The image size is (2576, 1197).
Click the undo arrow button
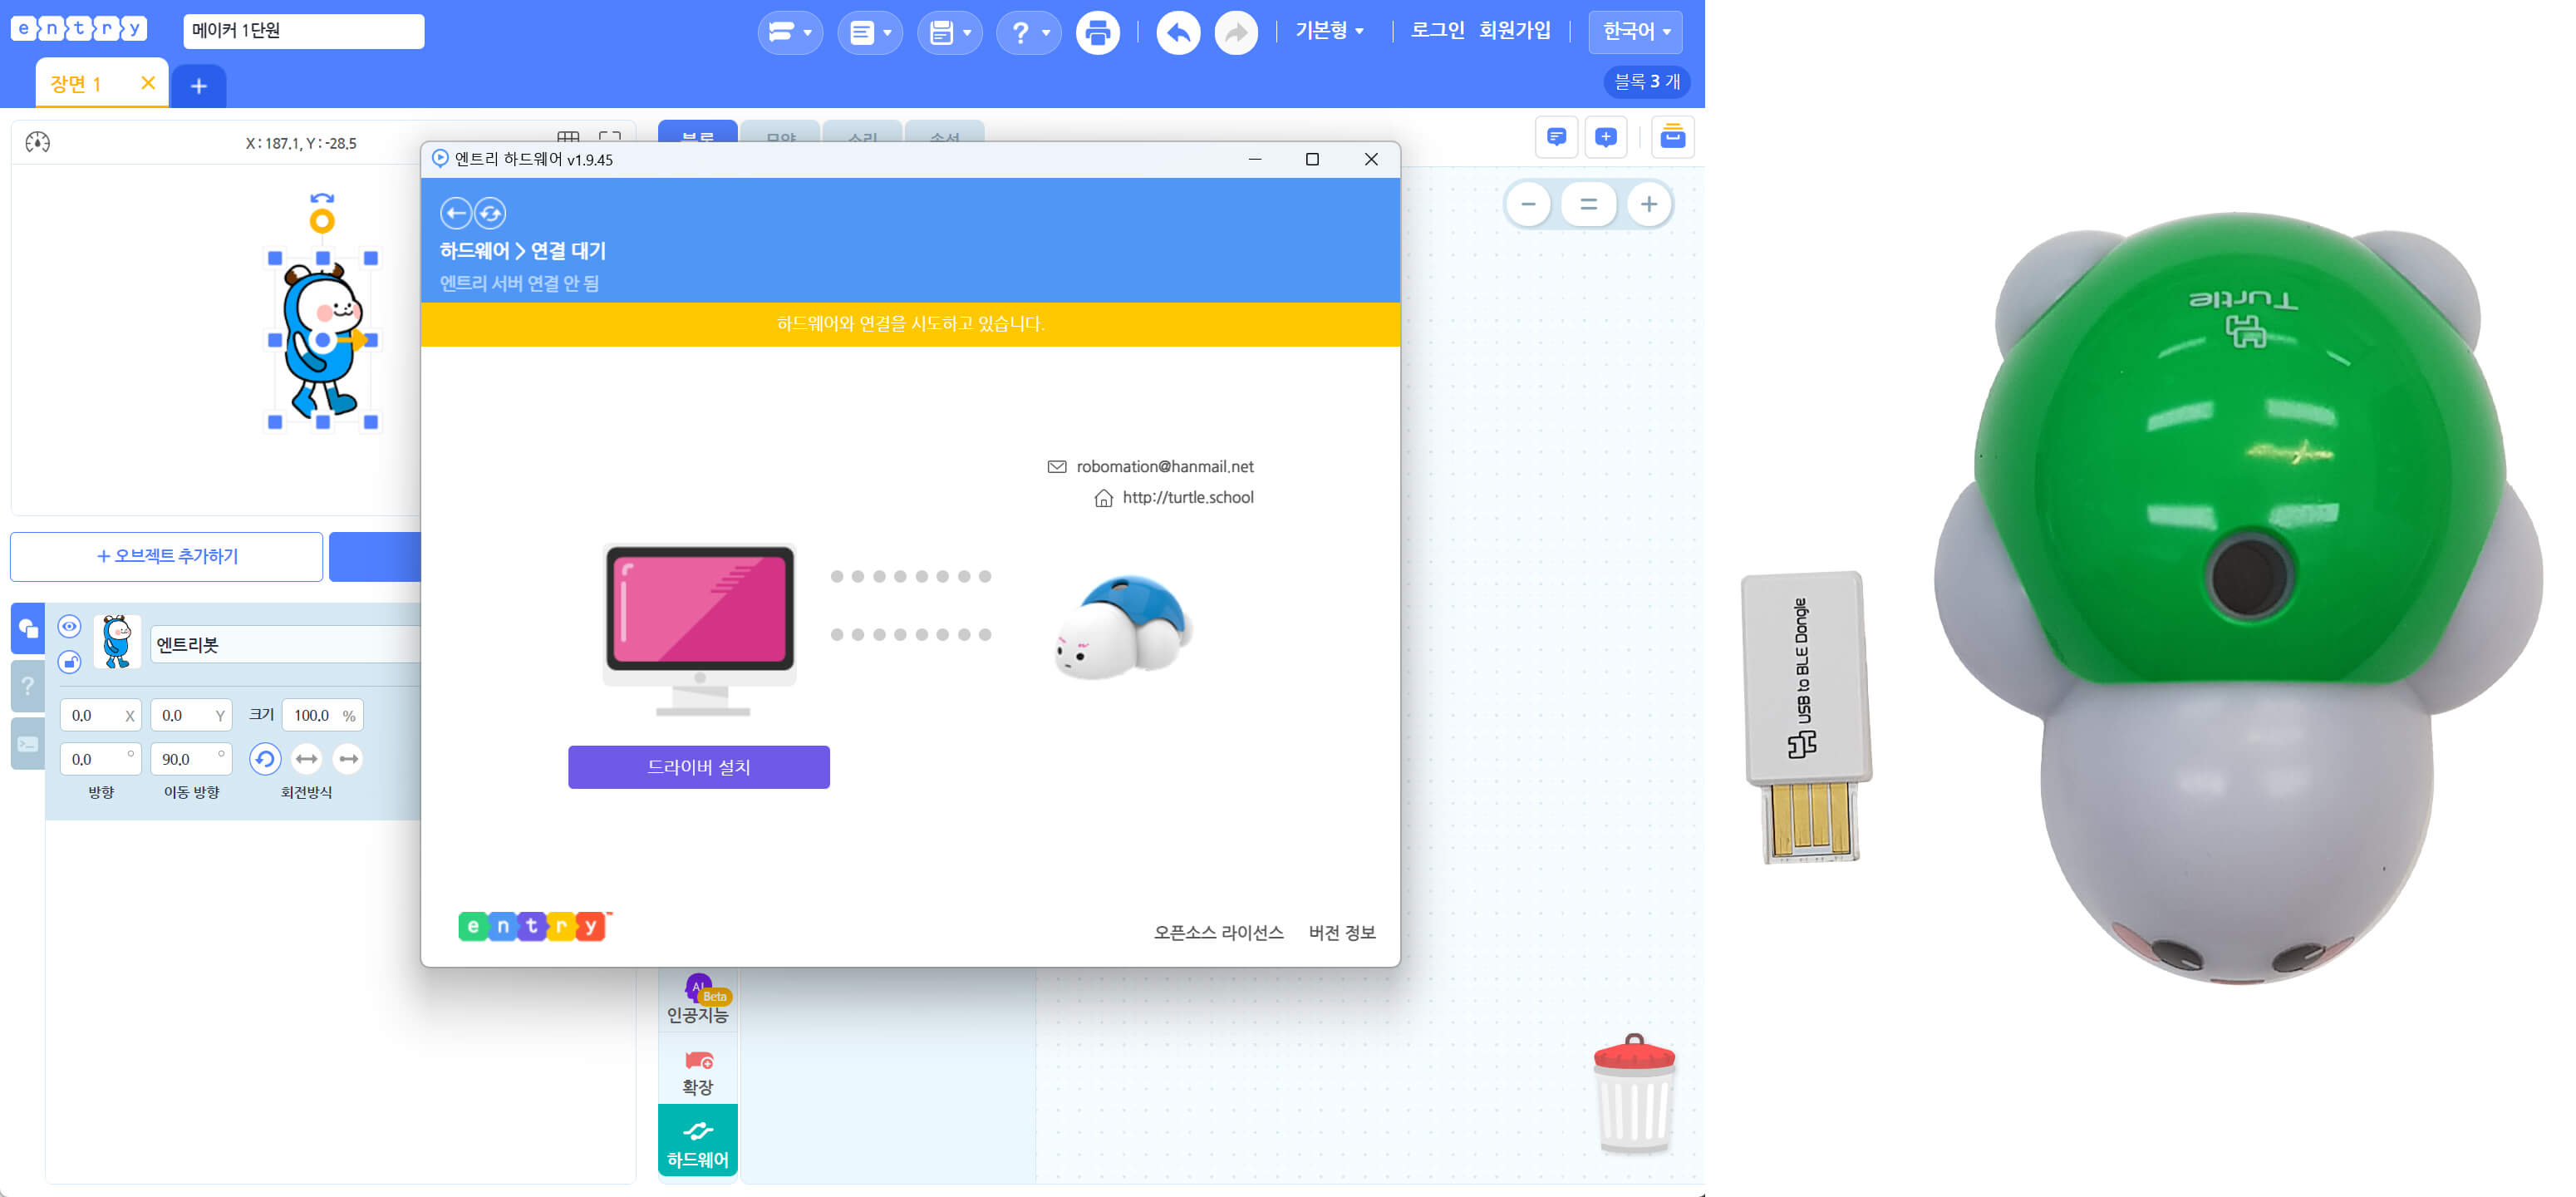pyautogui.click(x=1178, y=32)
